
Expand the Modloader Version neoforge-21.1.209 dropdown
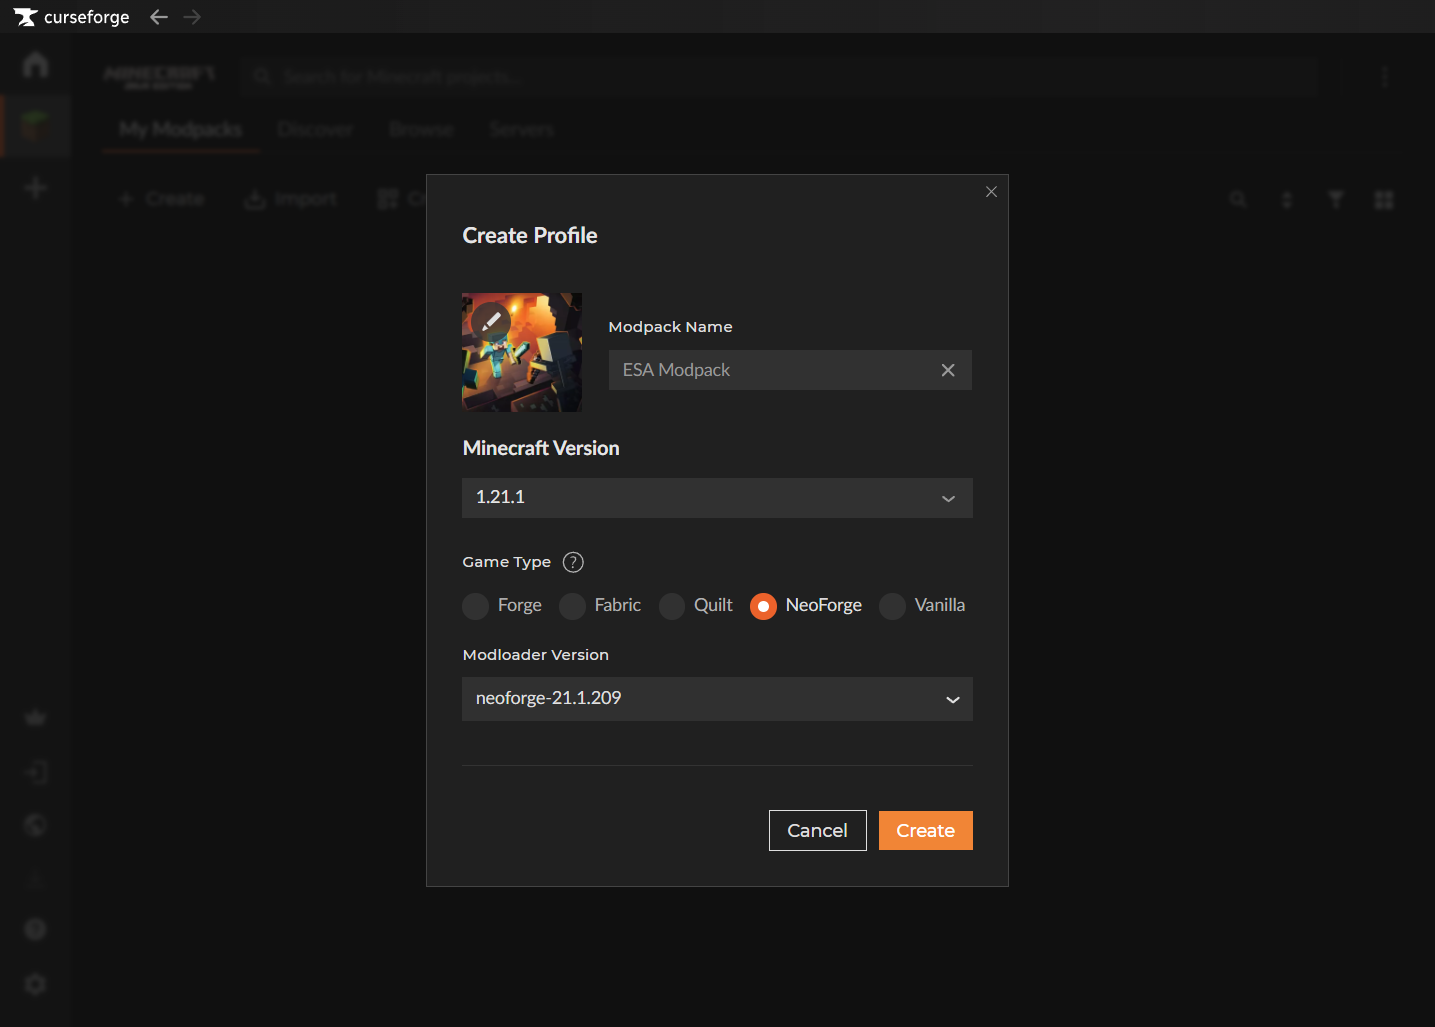(x=717, y=699)
